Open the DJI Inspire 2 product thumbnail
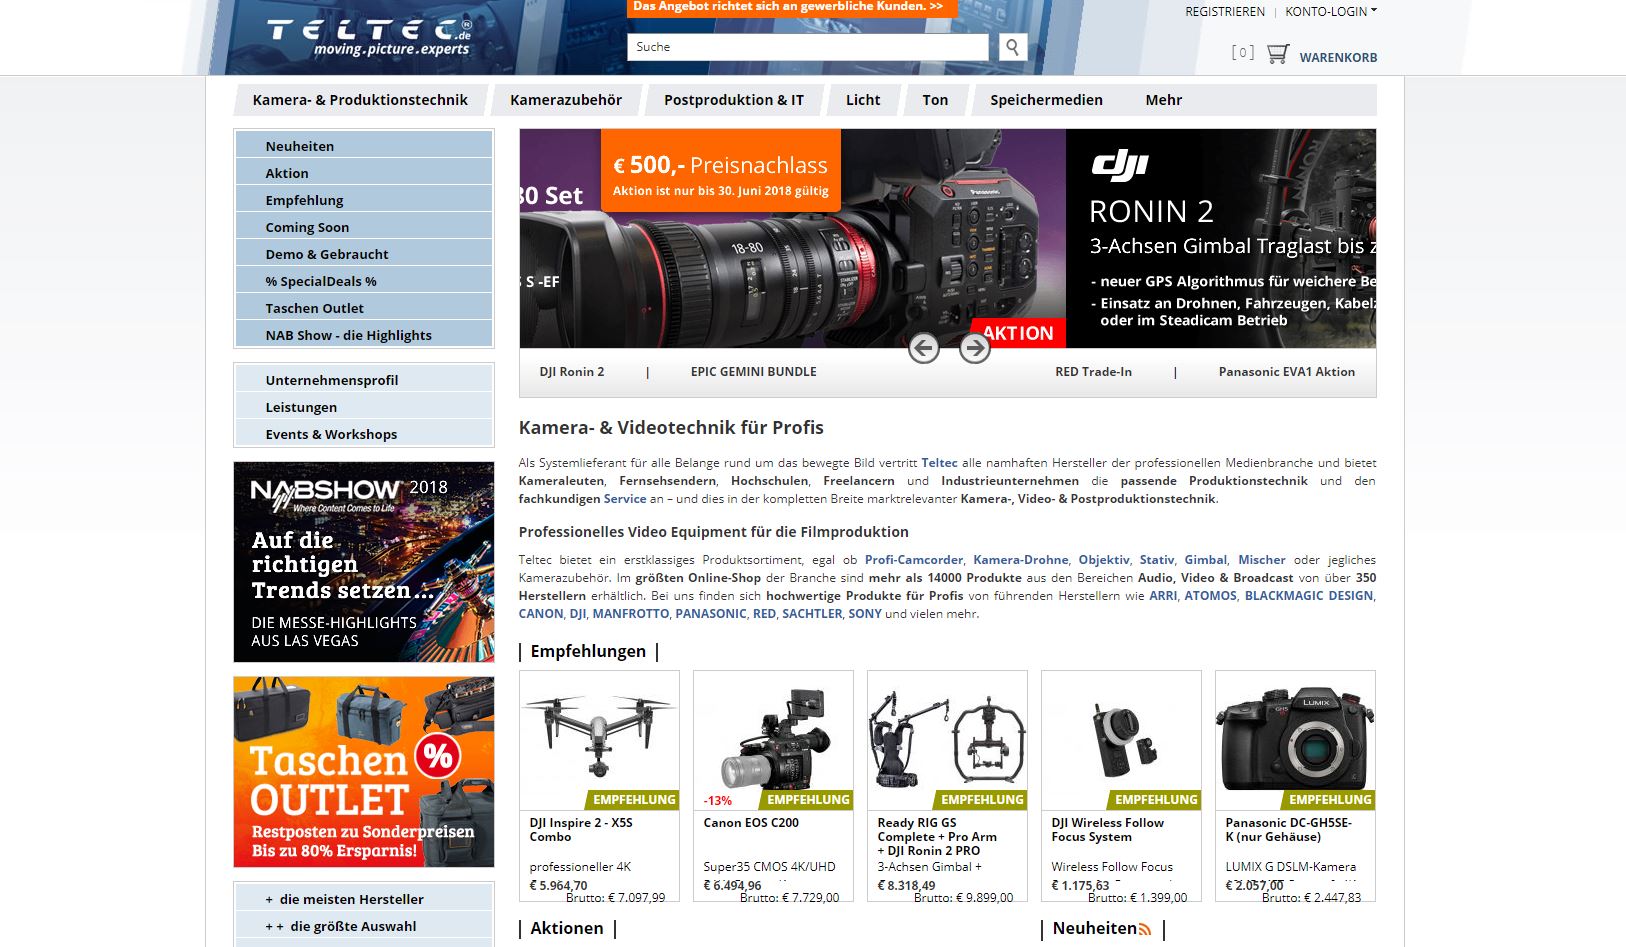Image resolution: width=1626 pixels, height=947 pixels. [599, 738]
